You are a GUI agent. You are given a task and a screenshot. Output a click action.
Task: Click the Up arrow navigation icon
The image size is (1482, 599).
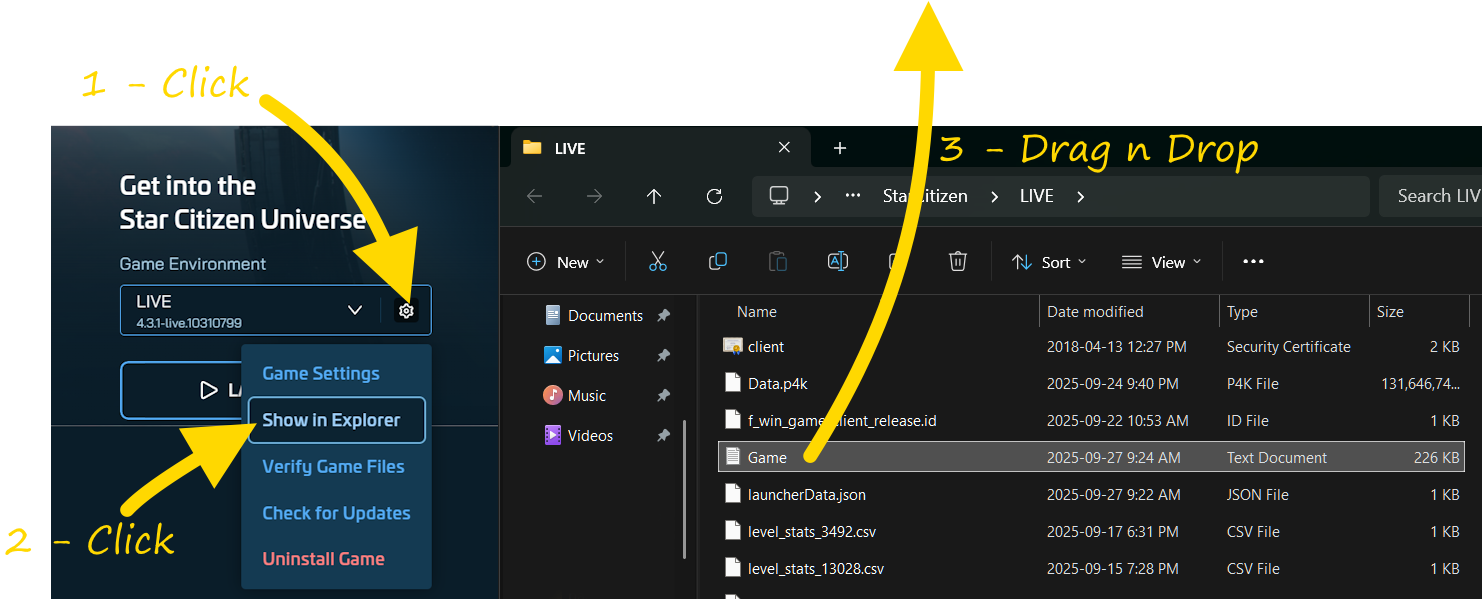click(x=654, y=197)
